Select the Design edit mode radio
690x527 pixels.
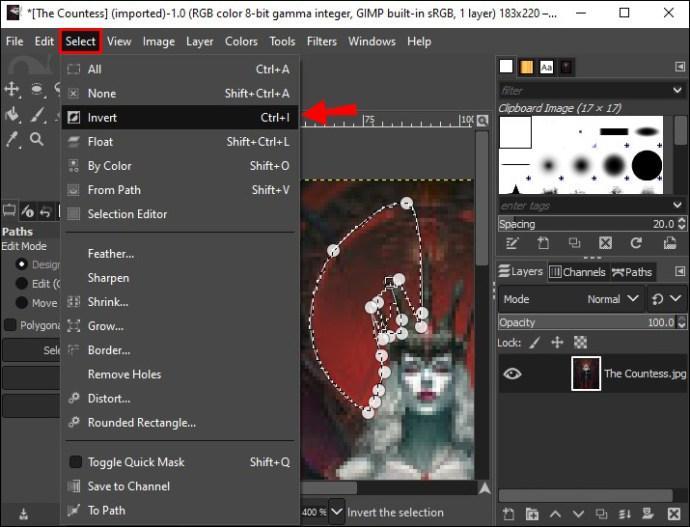coord(21,264)
